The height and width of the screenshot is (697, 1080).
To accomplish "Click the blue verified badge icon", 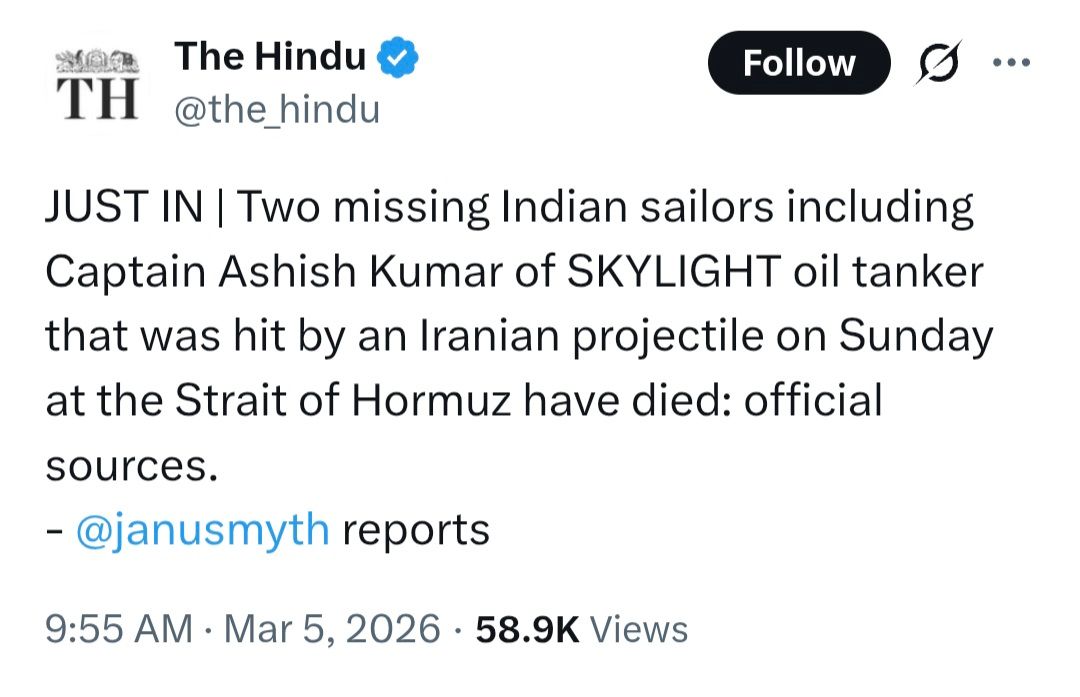I will [399, 59].
